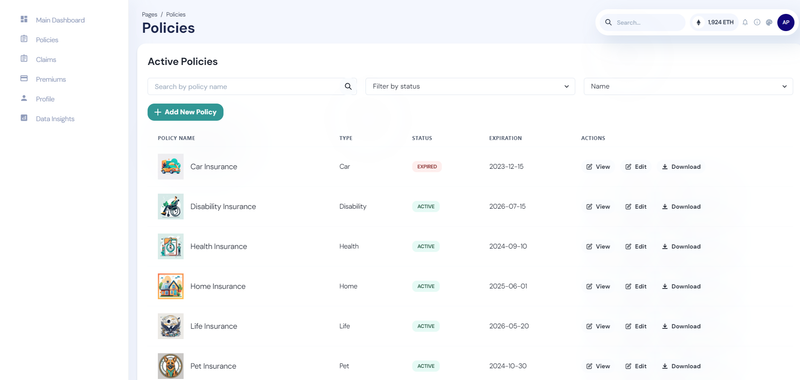
Task: Click the magnifier icon beside policy name search
Action: pos(348,87)
